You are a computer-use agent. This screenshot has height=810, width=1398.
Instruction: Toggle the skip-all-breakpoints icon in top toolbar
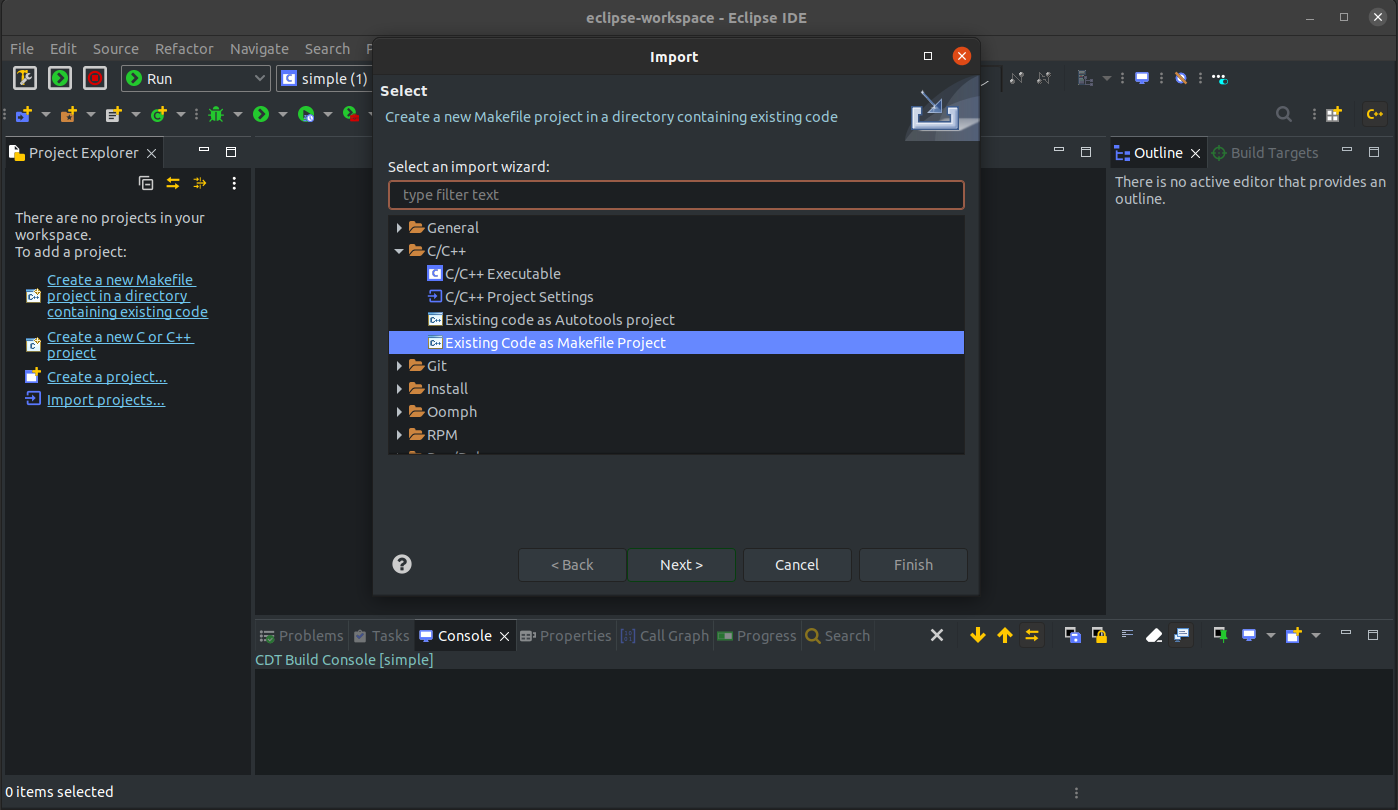coord(1180,78)
